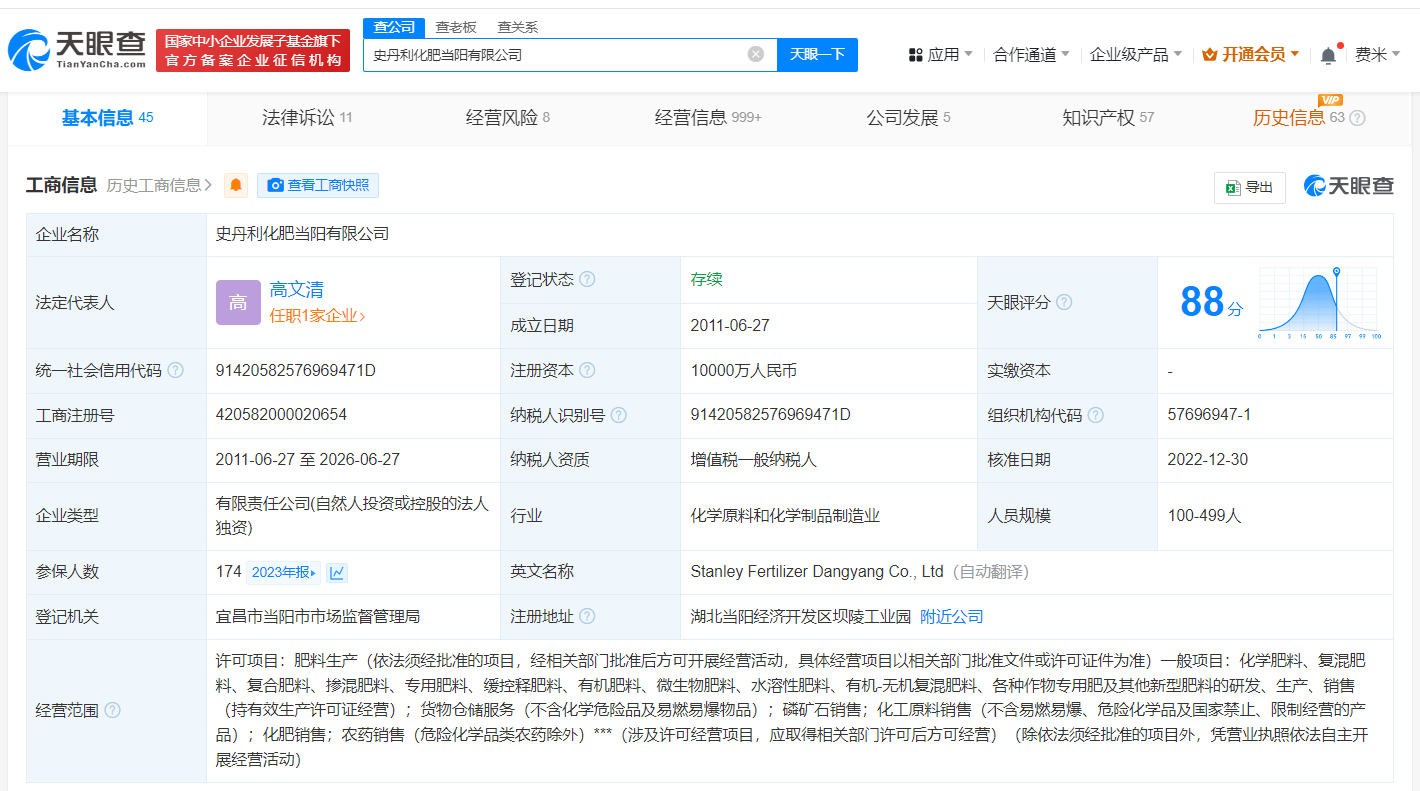Open the 应用 dropdown menu

click(x=940, y=55)
